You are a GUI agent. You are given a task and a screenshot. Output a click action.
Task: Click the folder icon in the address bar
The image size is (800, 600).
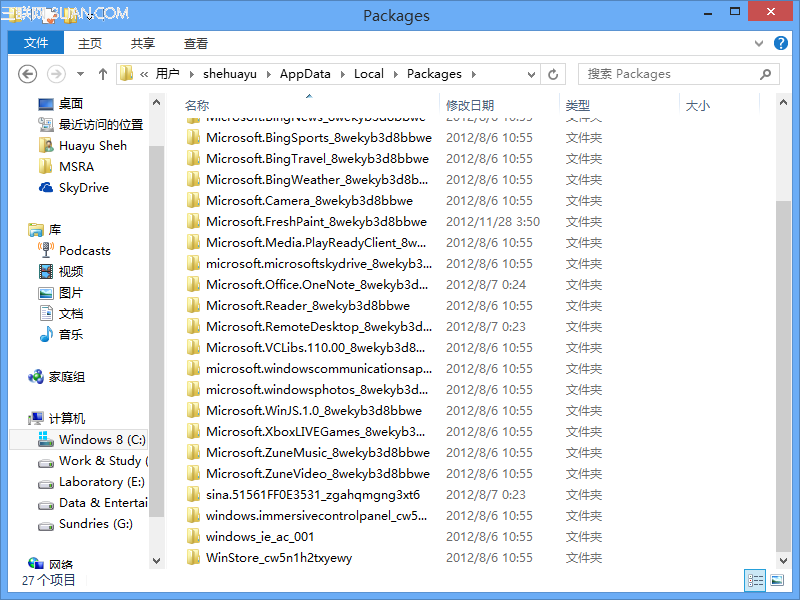point(126,73)
